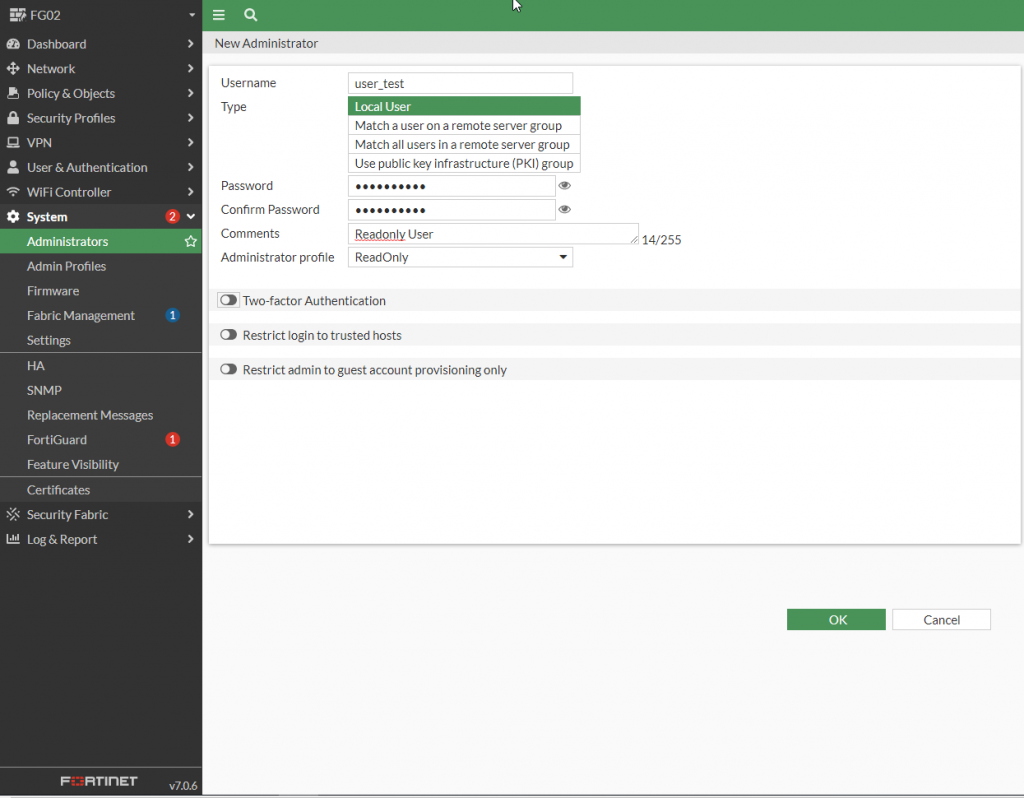Open the Administrator profile dropdown

(460, 257)
